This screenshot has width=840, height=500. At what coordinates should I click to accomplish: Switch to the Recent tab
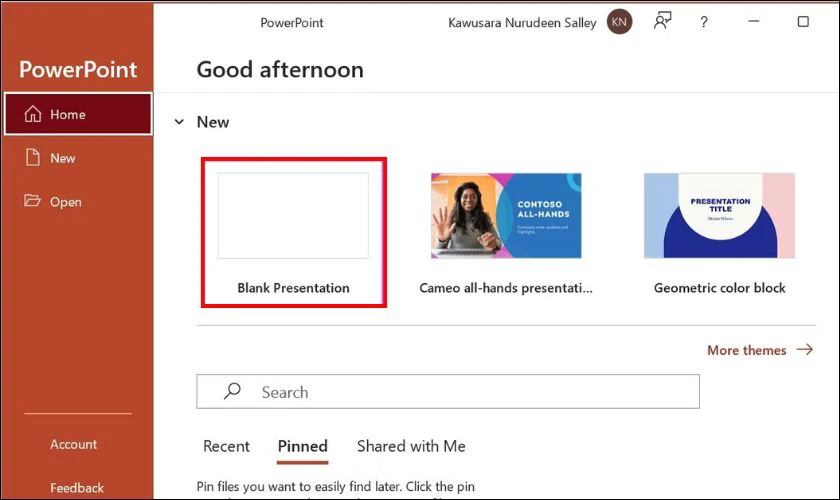pyautogui.click(x=226, y=446)
